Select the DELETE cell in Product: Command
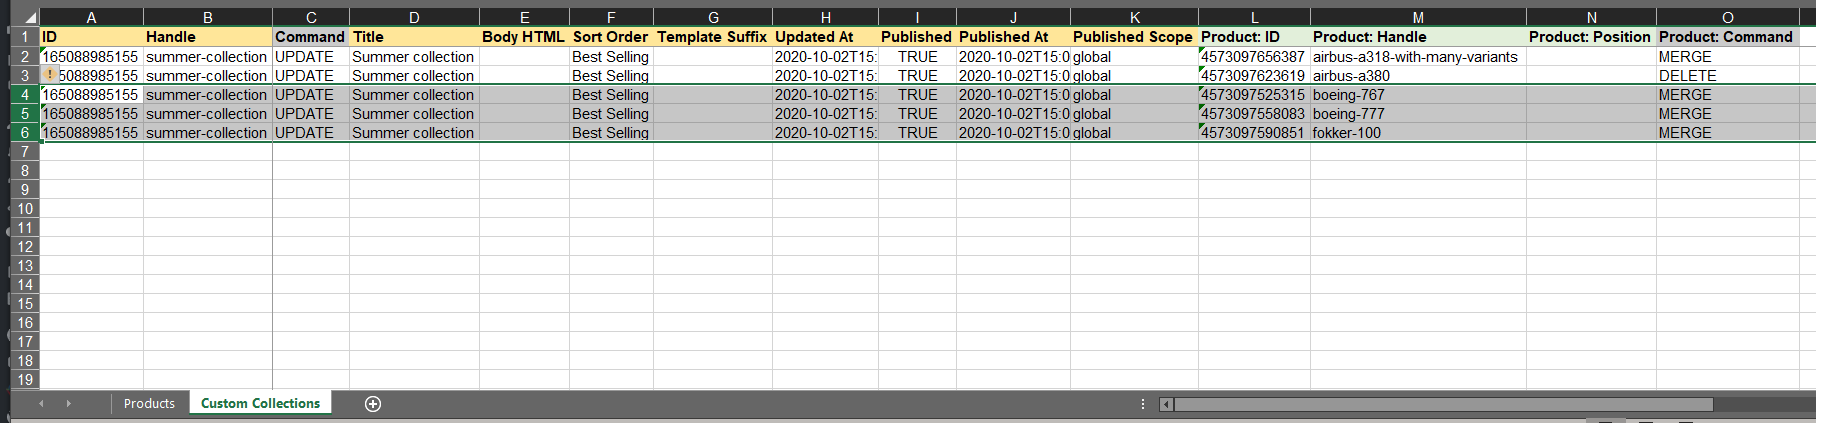The height and width of the screenshot is (423, 1822). tap(1687, 76)
